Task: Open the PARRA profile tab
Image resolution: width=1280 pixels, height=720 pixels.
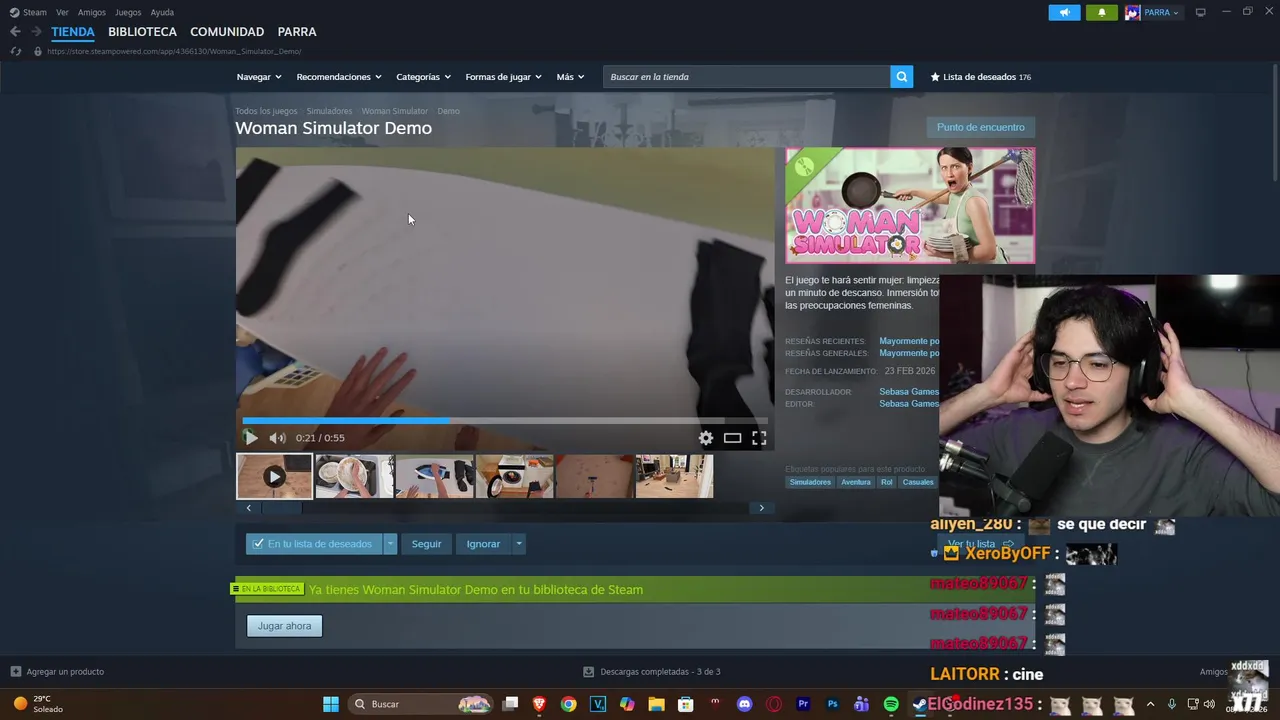Action: click(x=297, y=32)
